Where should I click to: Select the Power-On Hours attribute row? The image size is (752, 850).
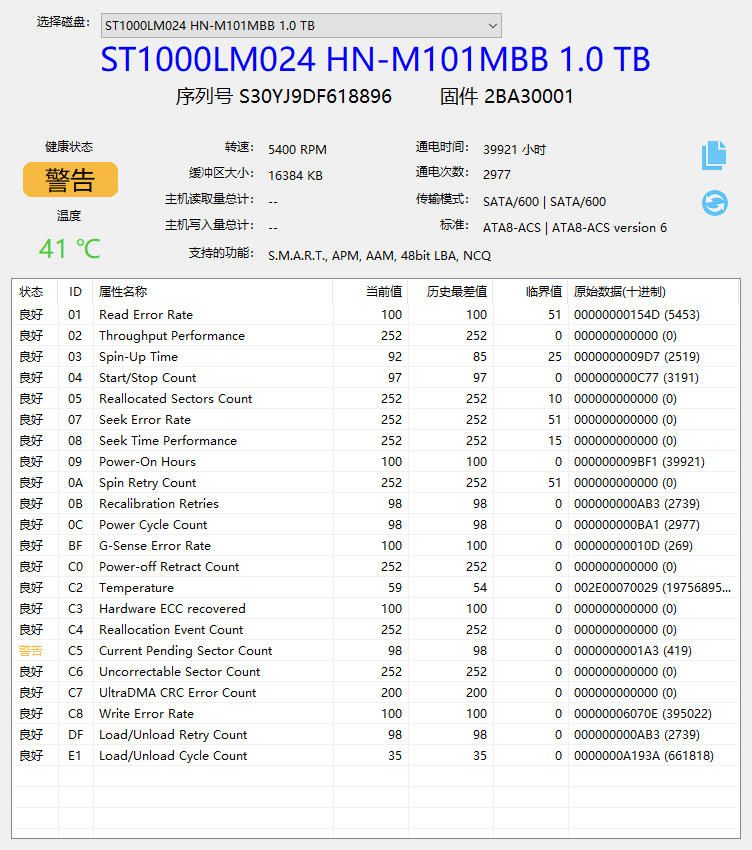coord(147,462)
